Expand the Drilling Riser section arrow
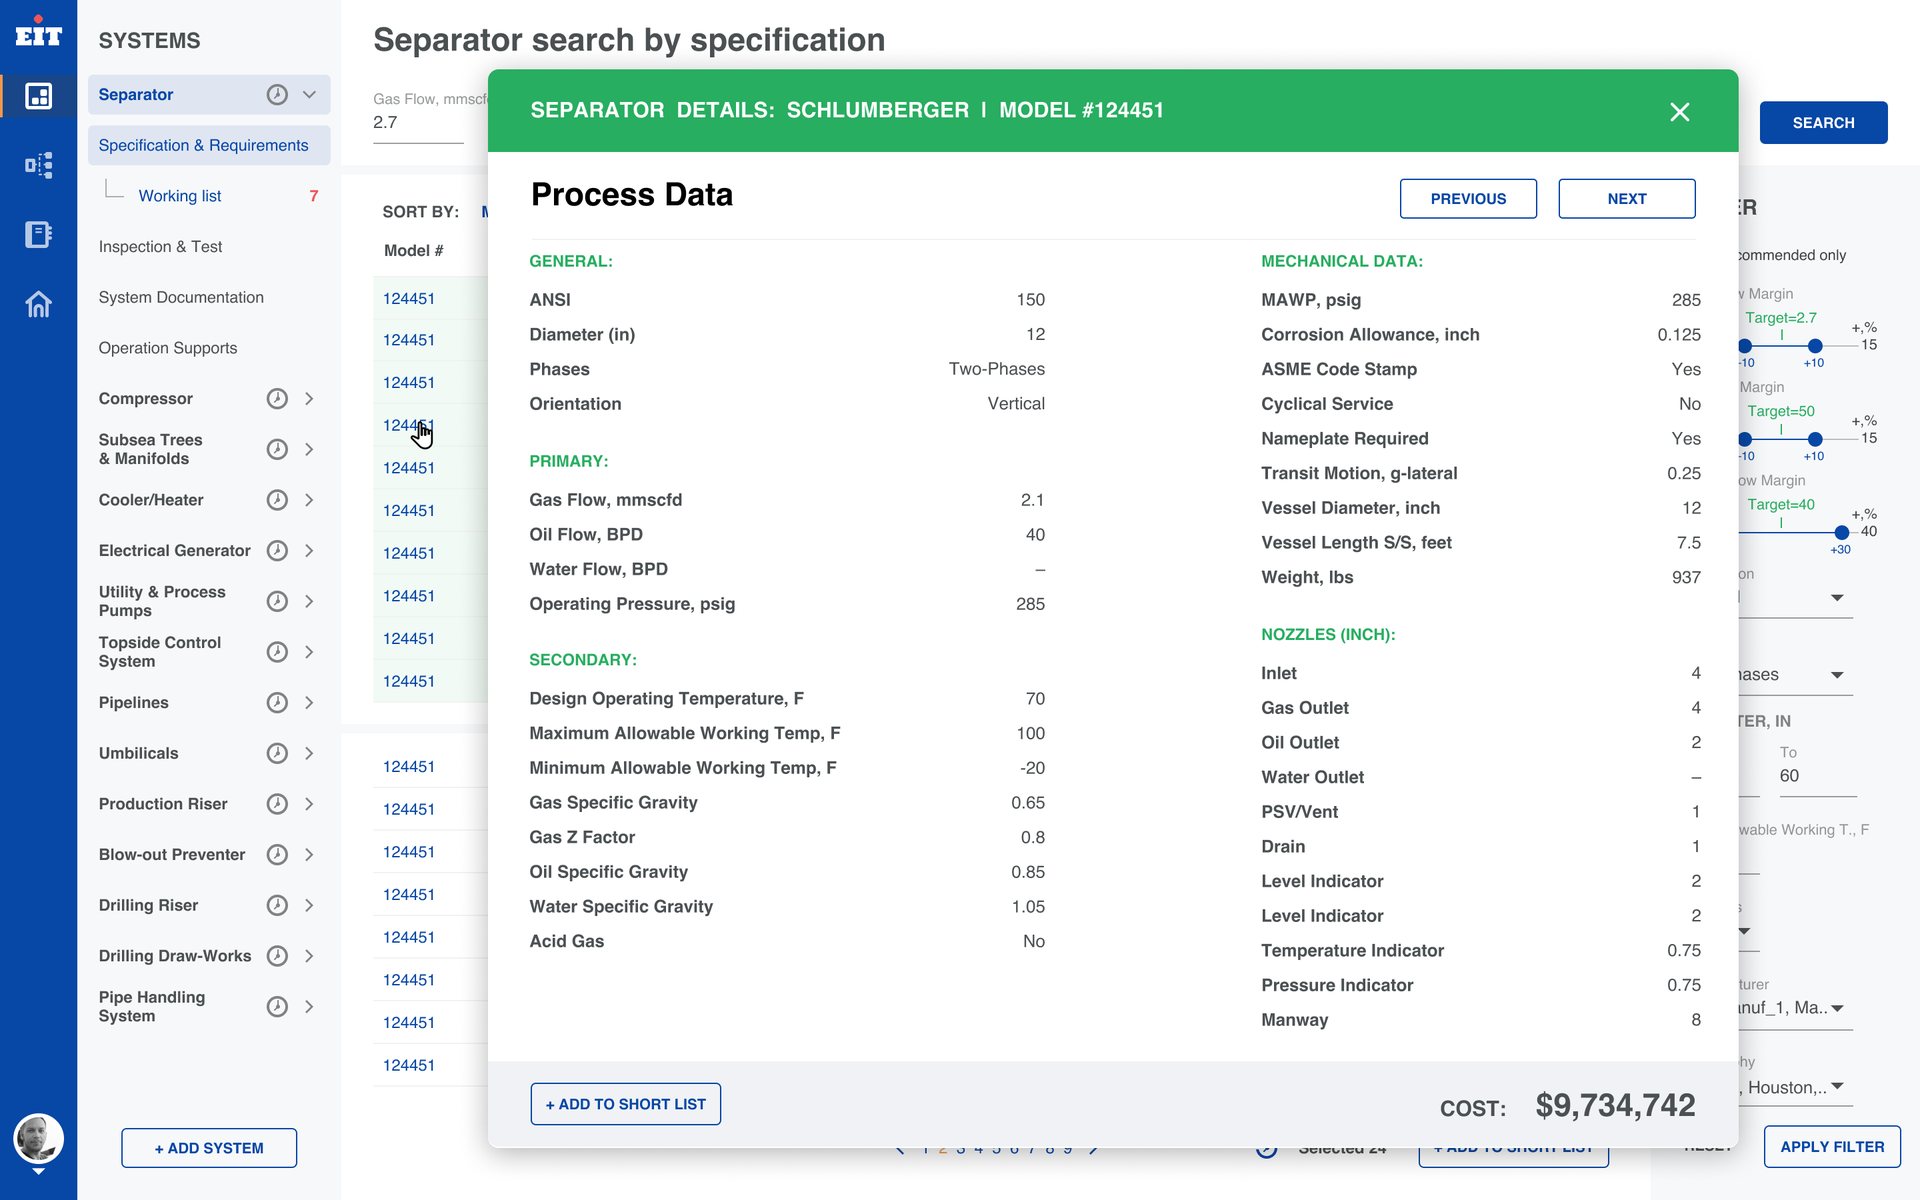The height and width of the screenshot is (1200, 1920). tap(309, 905)
